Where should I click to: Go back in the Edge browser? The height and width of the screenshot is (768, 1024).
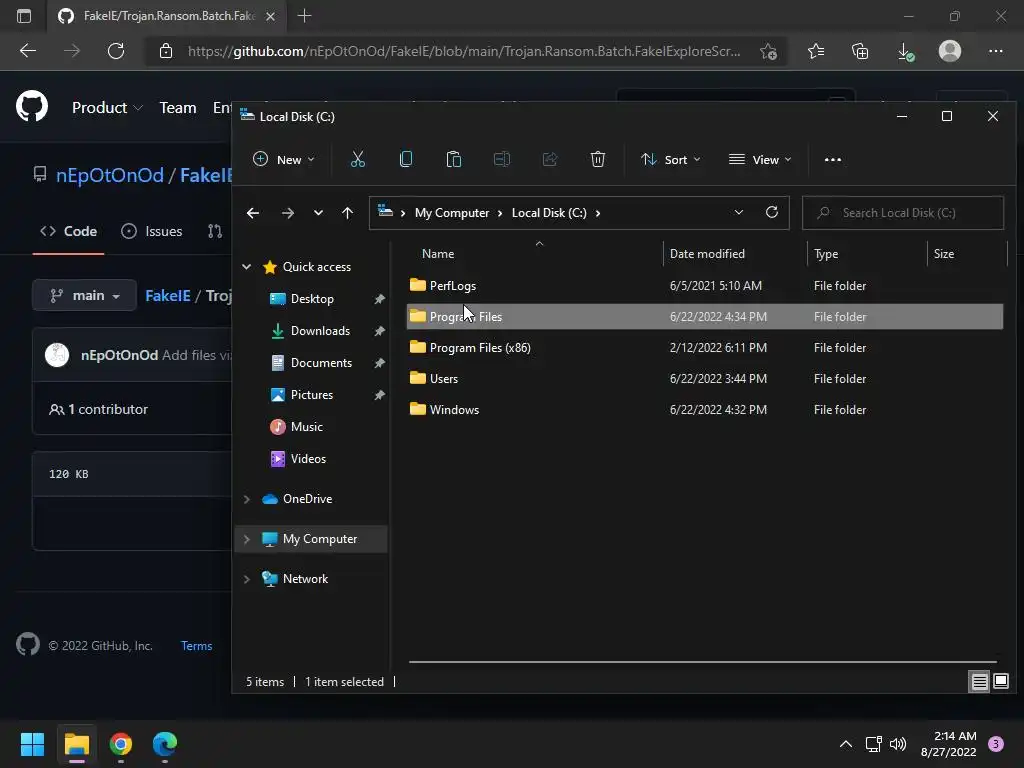(x=28, y=51)
